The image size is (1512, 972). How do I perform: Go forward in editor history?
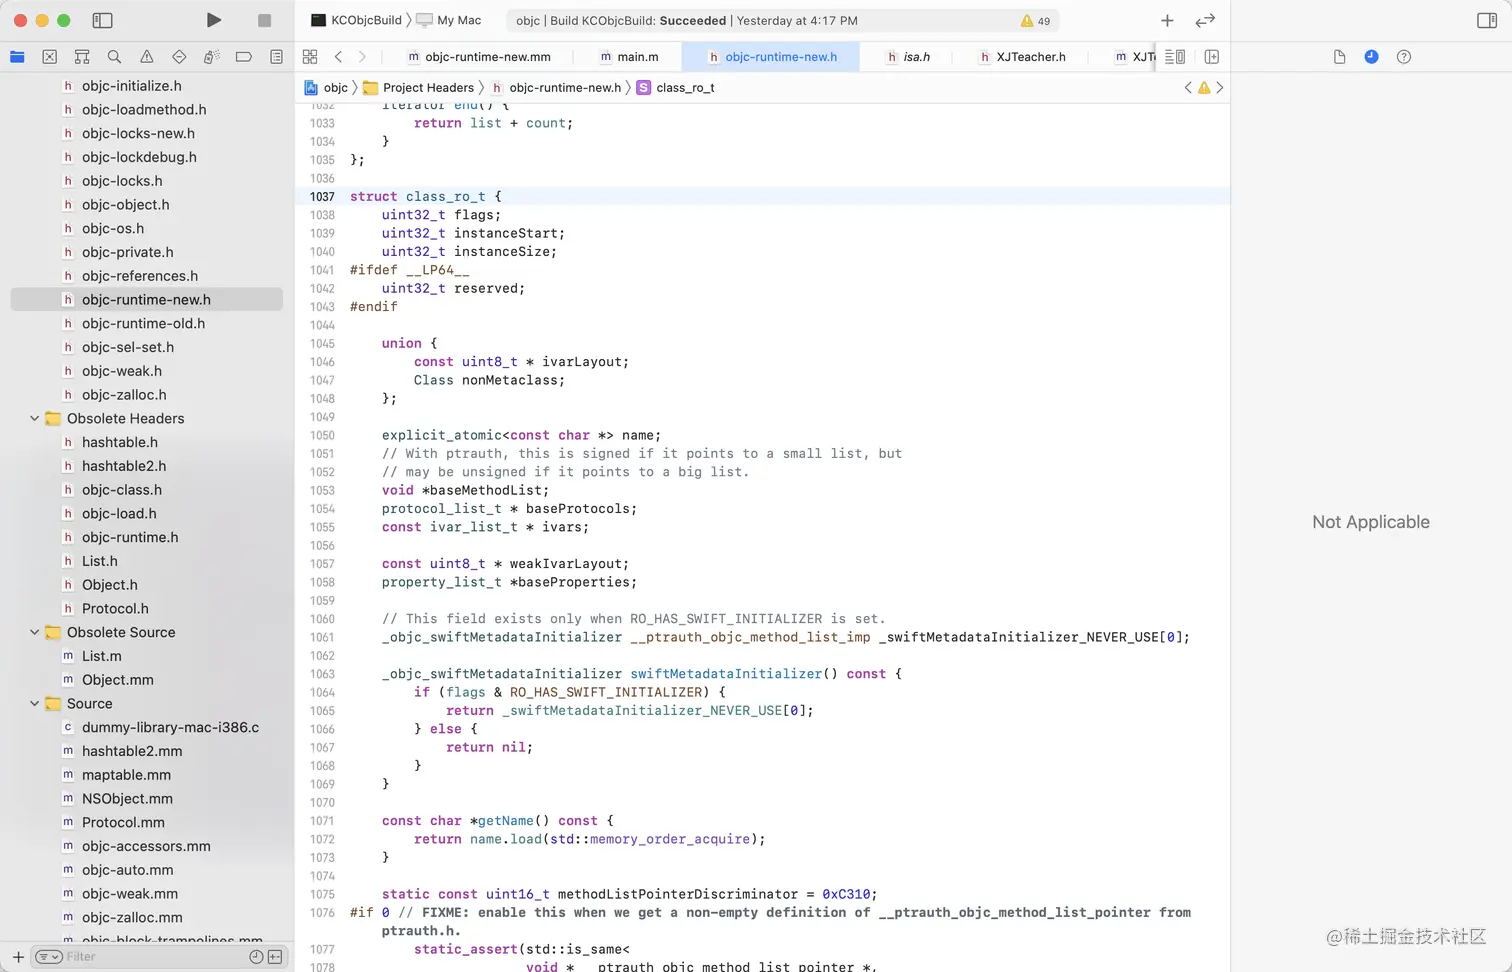362,57
